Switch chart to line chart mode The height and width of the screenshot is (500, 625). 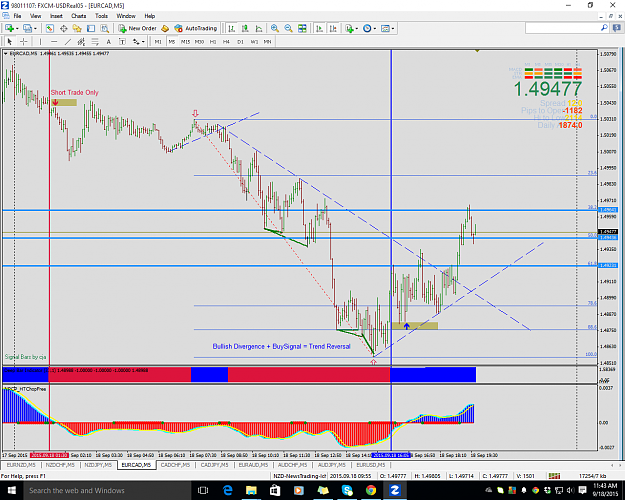pos(259,28)
